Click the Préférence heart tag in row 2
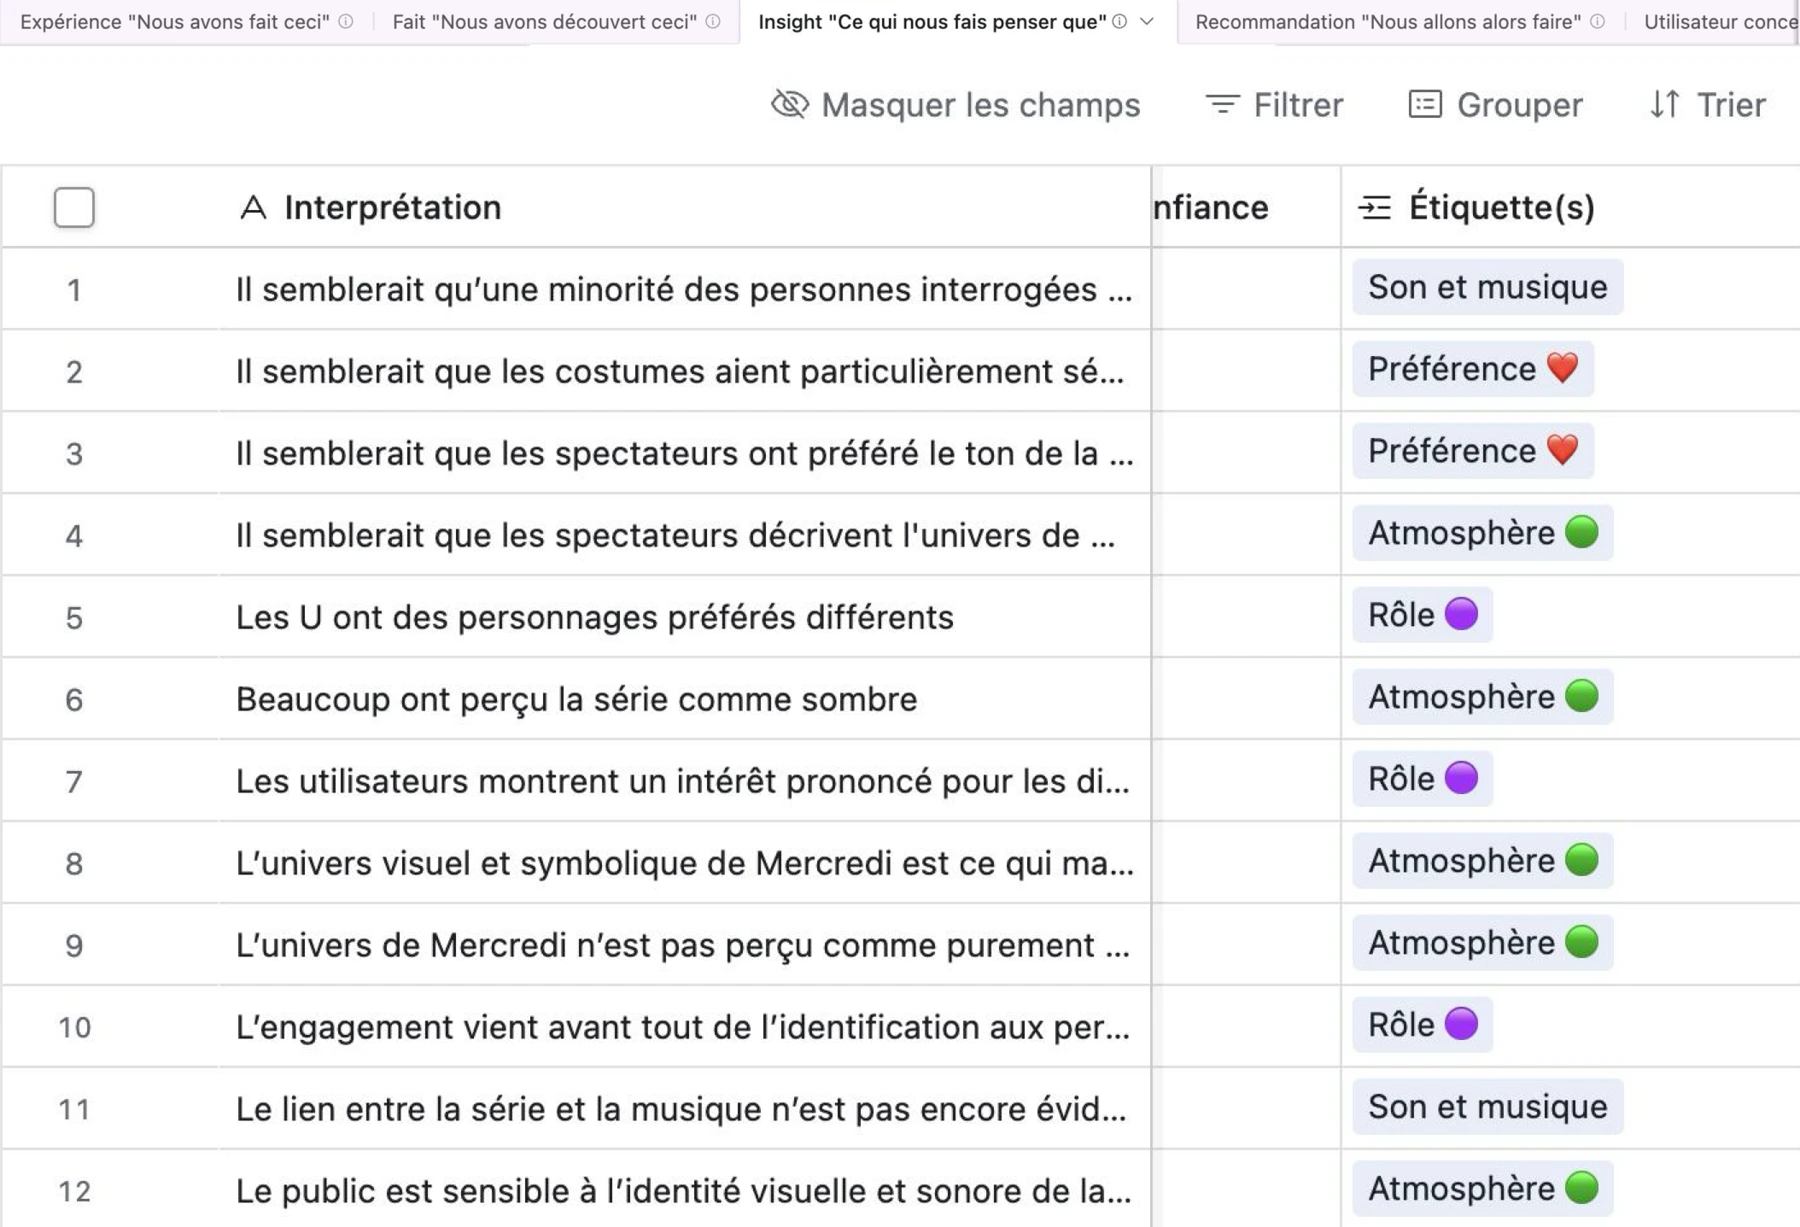Screen dimensions: 1800x1227 [1473, 369]
